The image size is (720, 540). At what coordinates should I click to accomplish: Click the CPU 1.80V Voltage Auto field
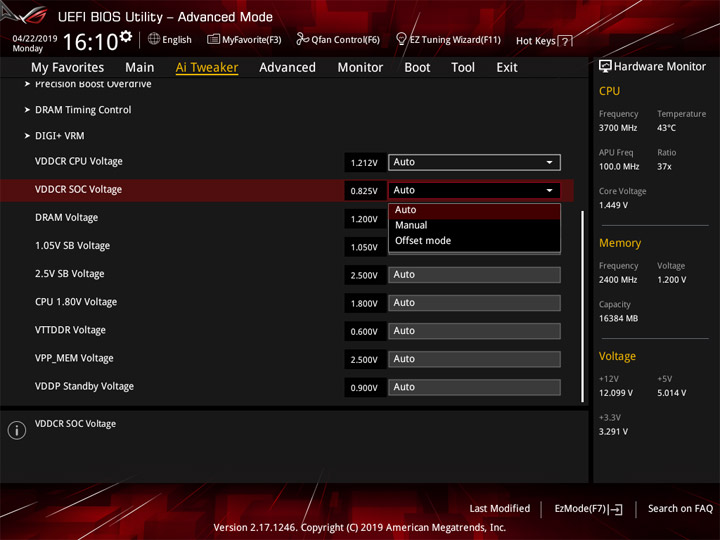[x=474, y=303]
